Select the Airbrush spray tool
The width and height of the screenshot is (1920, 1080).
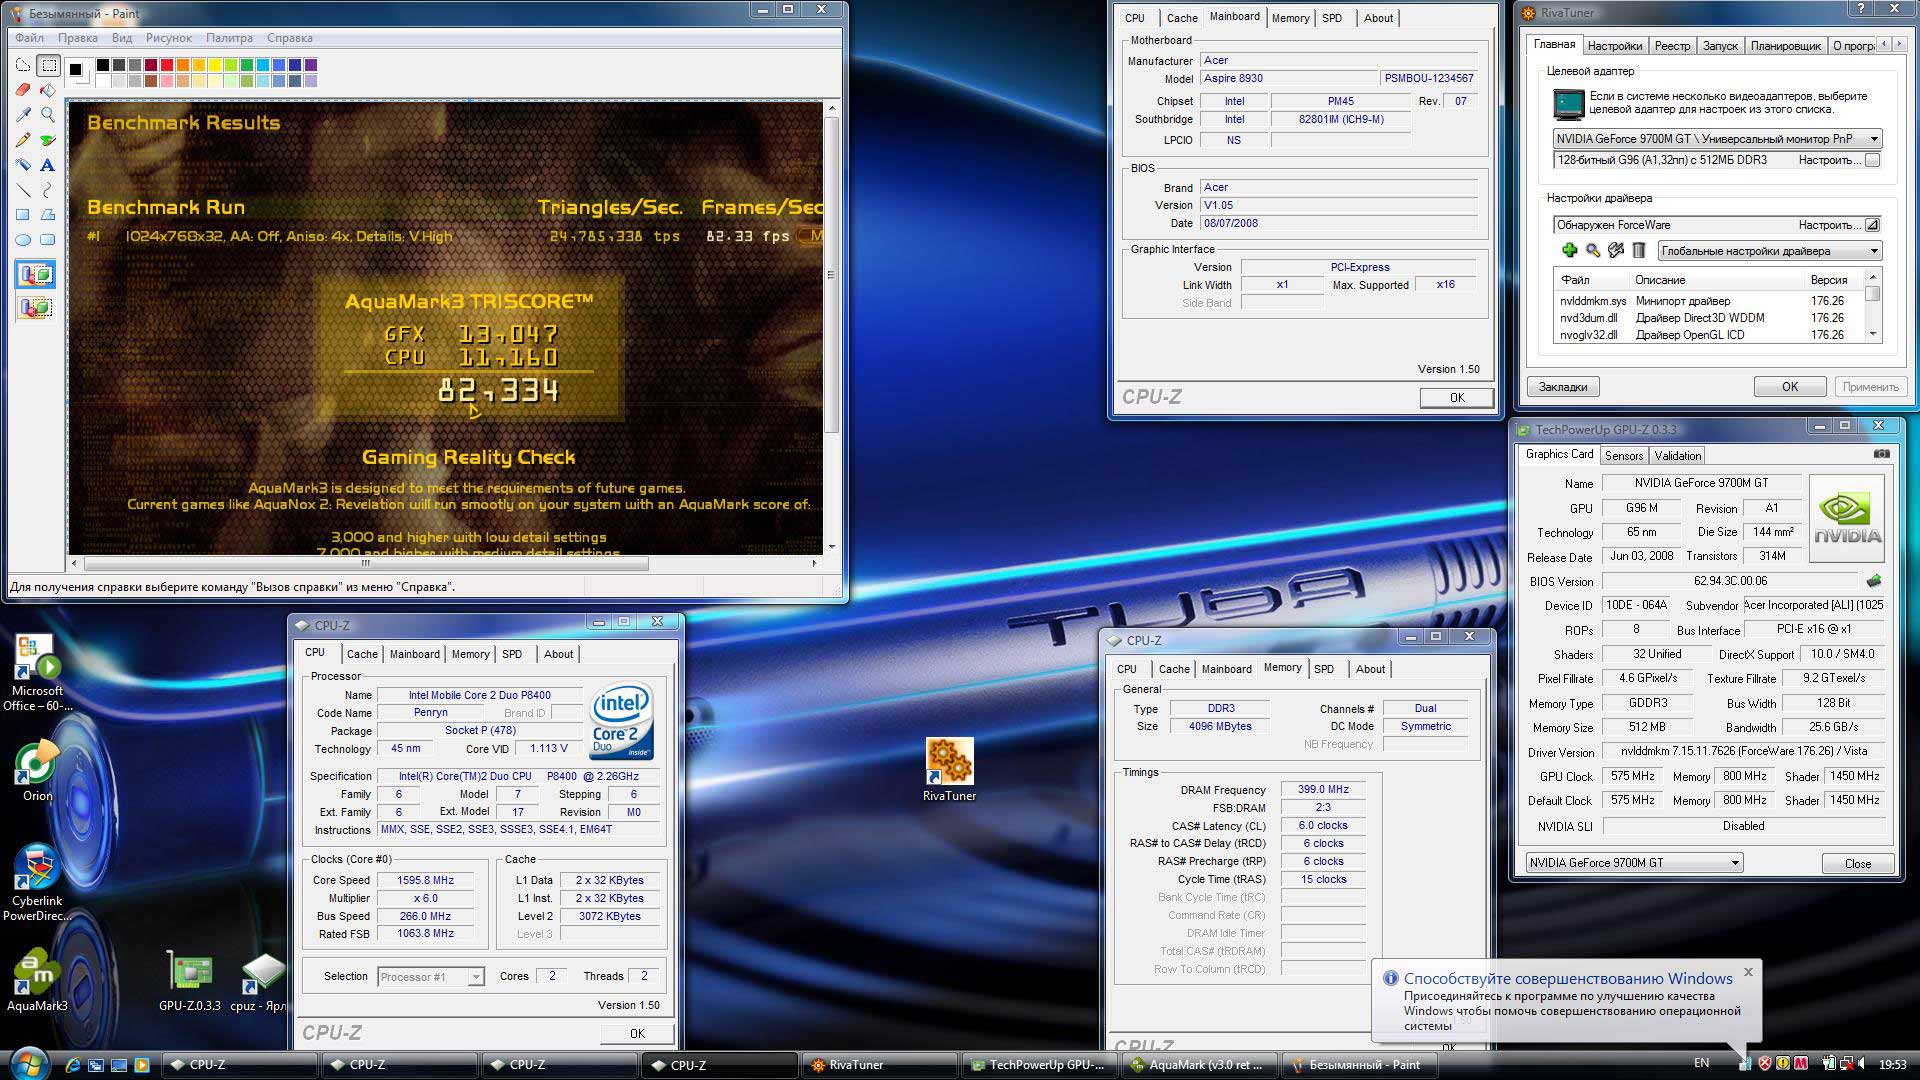click(x=23, y=165)
